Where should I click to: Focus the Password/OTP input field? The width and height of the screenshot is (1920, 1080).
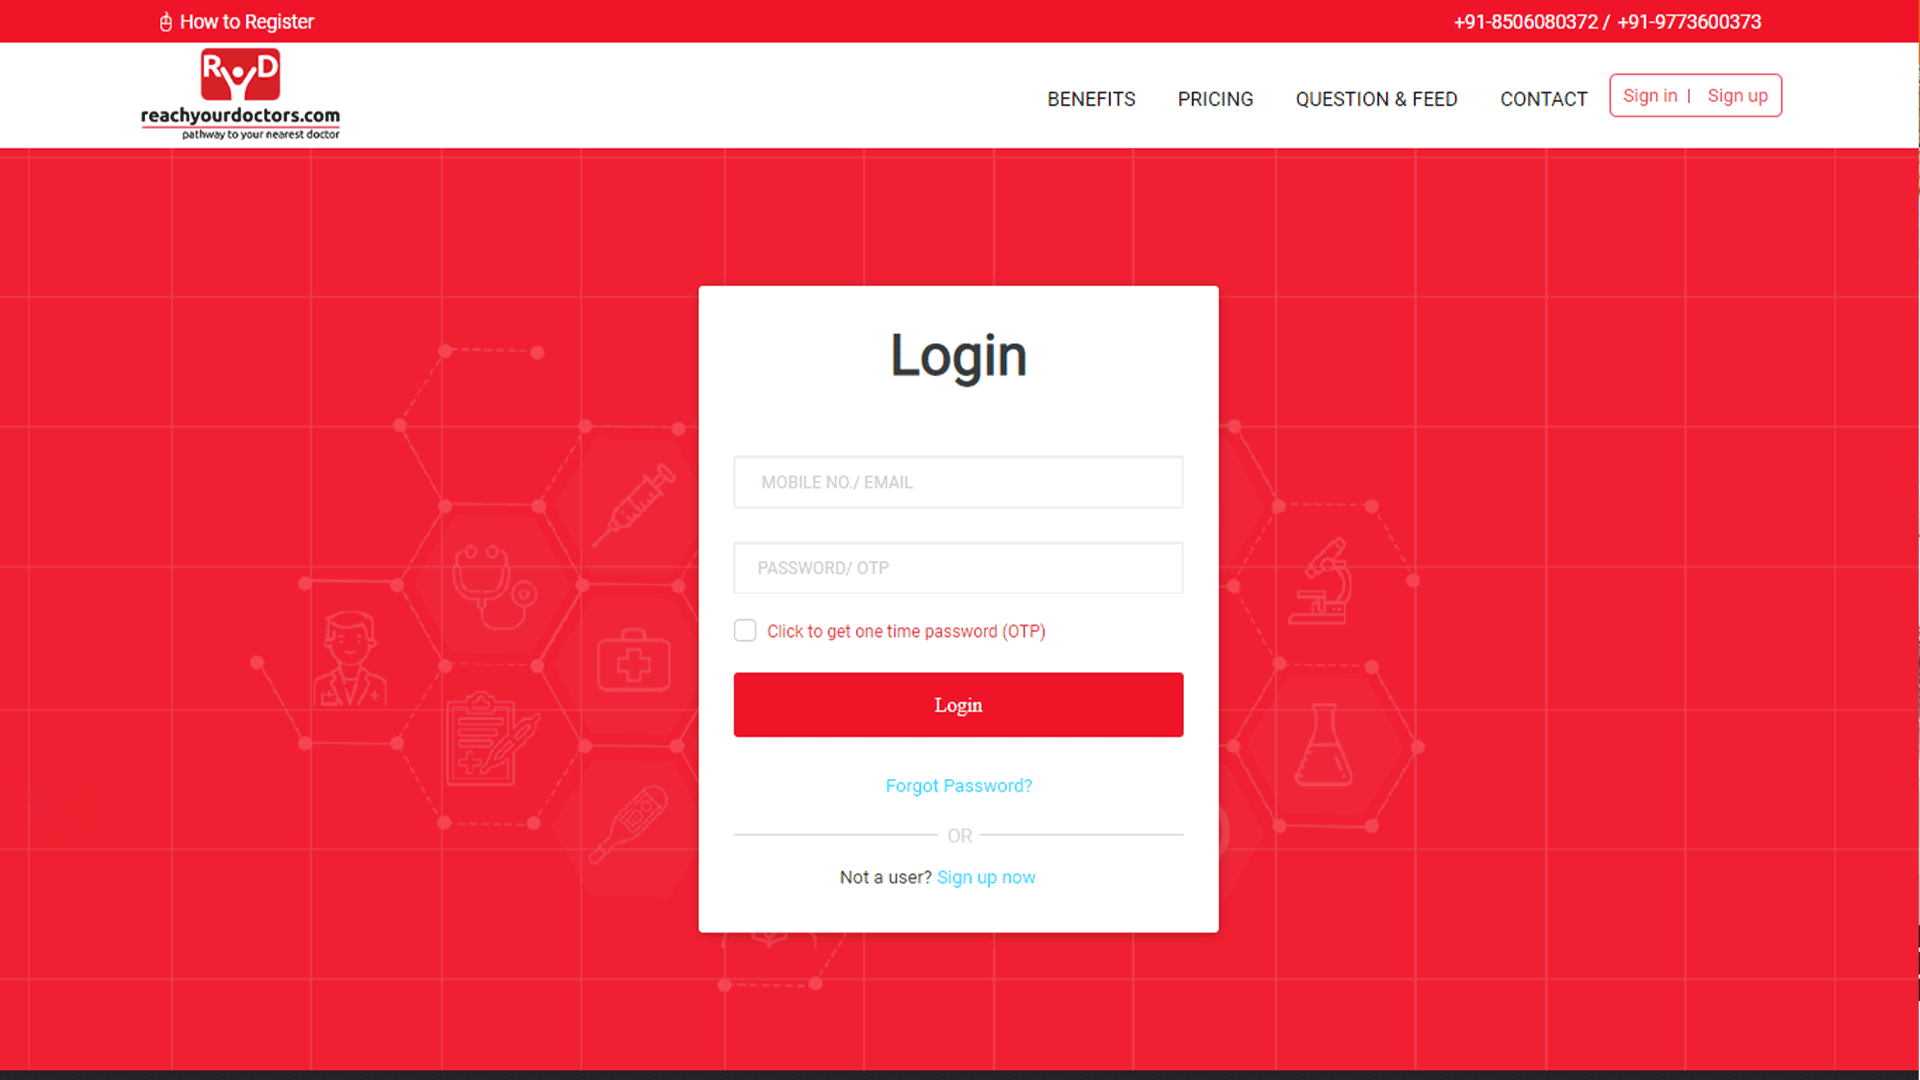(958, 568)
